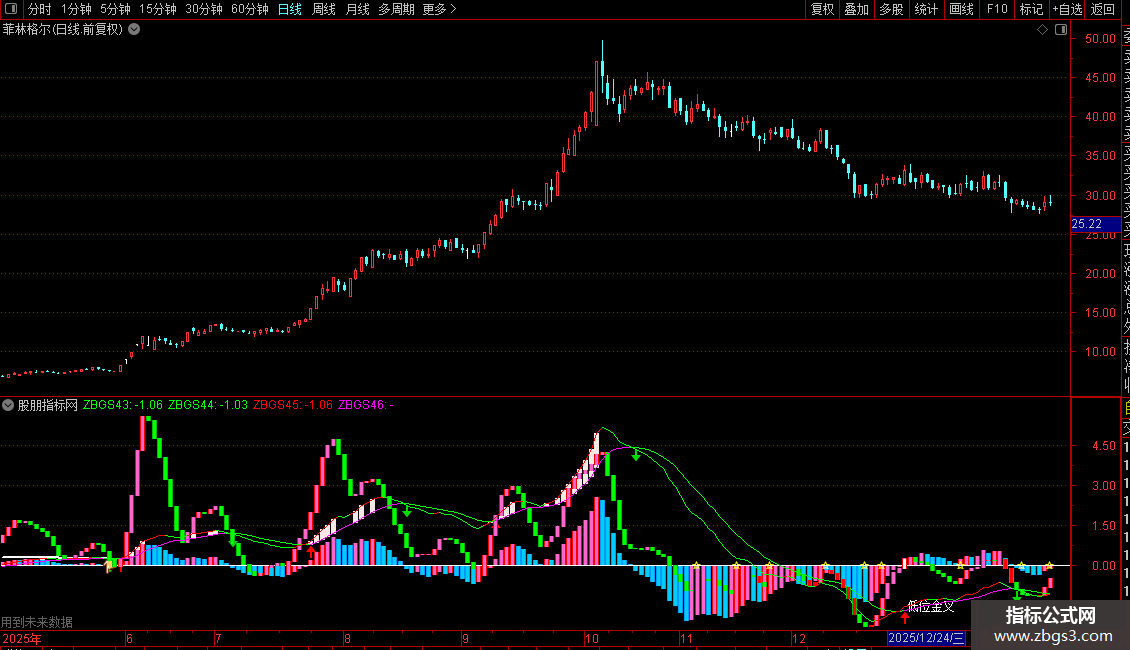
Task: Click the 用到未来数据 notice text
Action: (37, 622)
